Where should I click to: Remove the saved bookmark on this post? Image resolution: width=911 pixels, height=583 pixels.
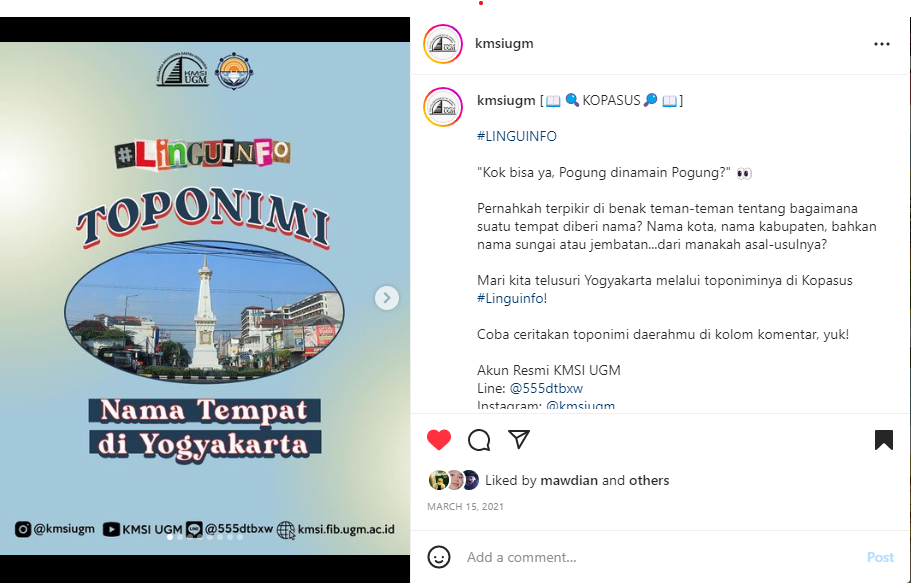883,440
